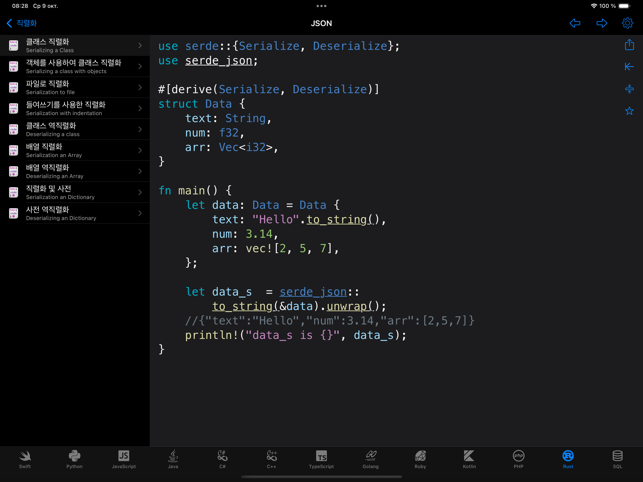643x482 pixels.
Task: Go back to 직렬화 list
Action: pos(22,23)
